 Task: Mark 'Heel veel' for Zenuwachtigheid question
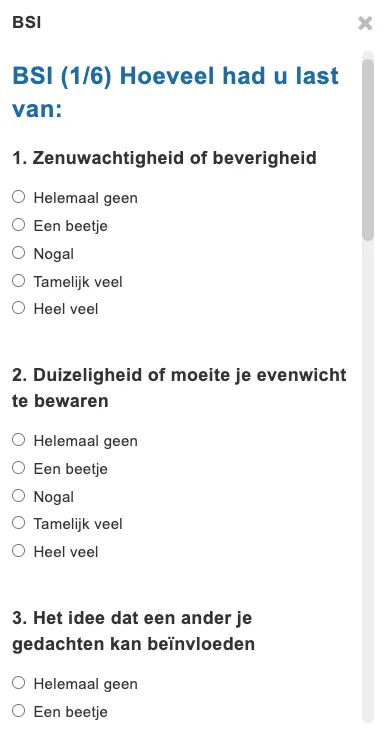tap(19, 308)
